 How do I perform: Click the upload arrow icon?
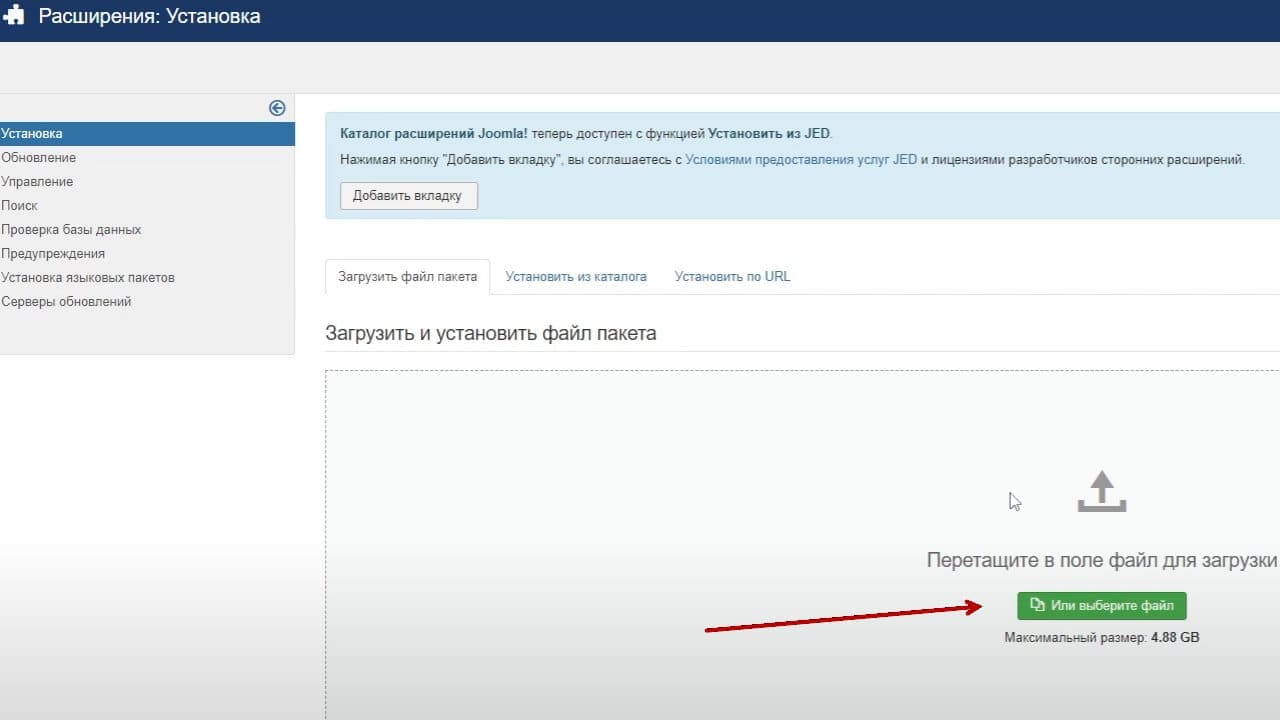click(x=1102, y=492)
